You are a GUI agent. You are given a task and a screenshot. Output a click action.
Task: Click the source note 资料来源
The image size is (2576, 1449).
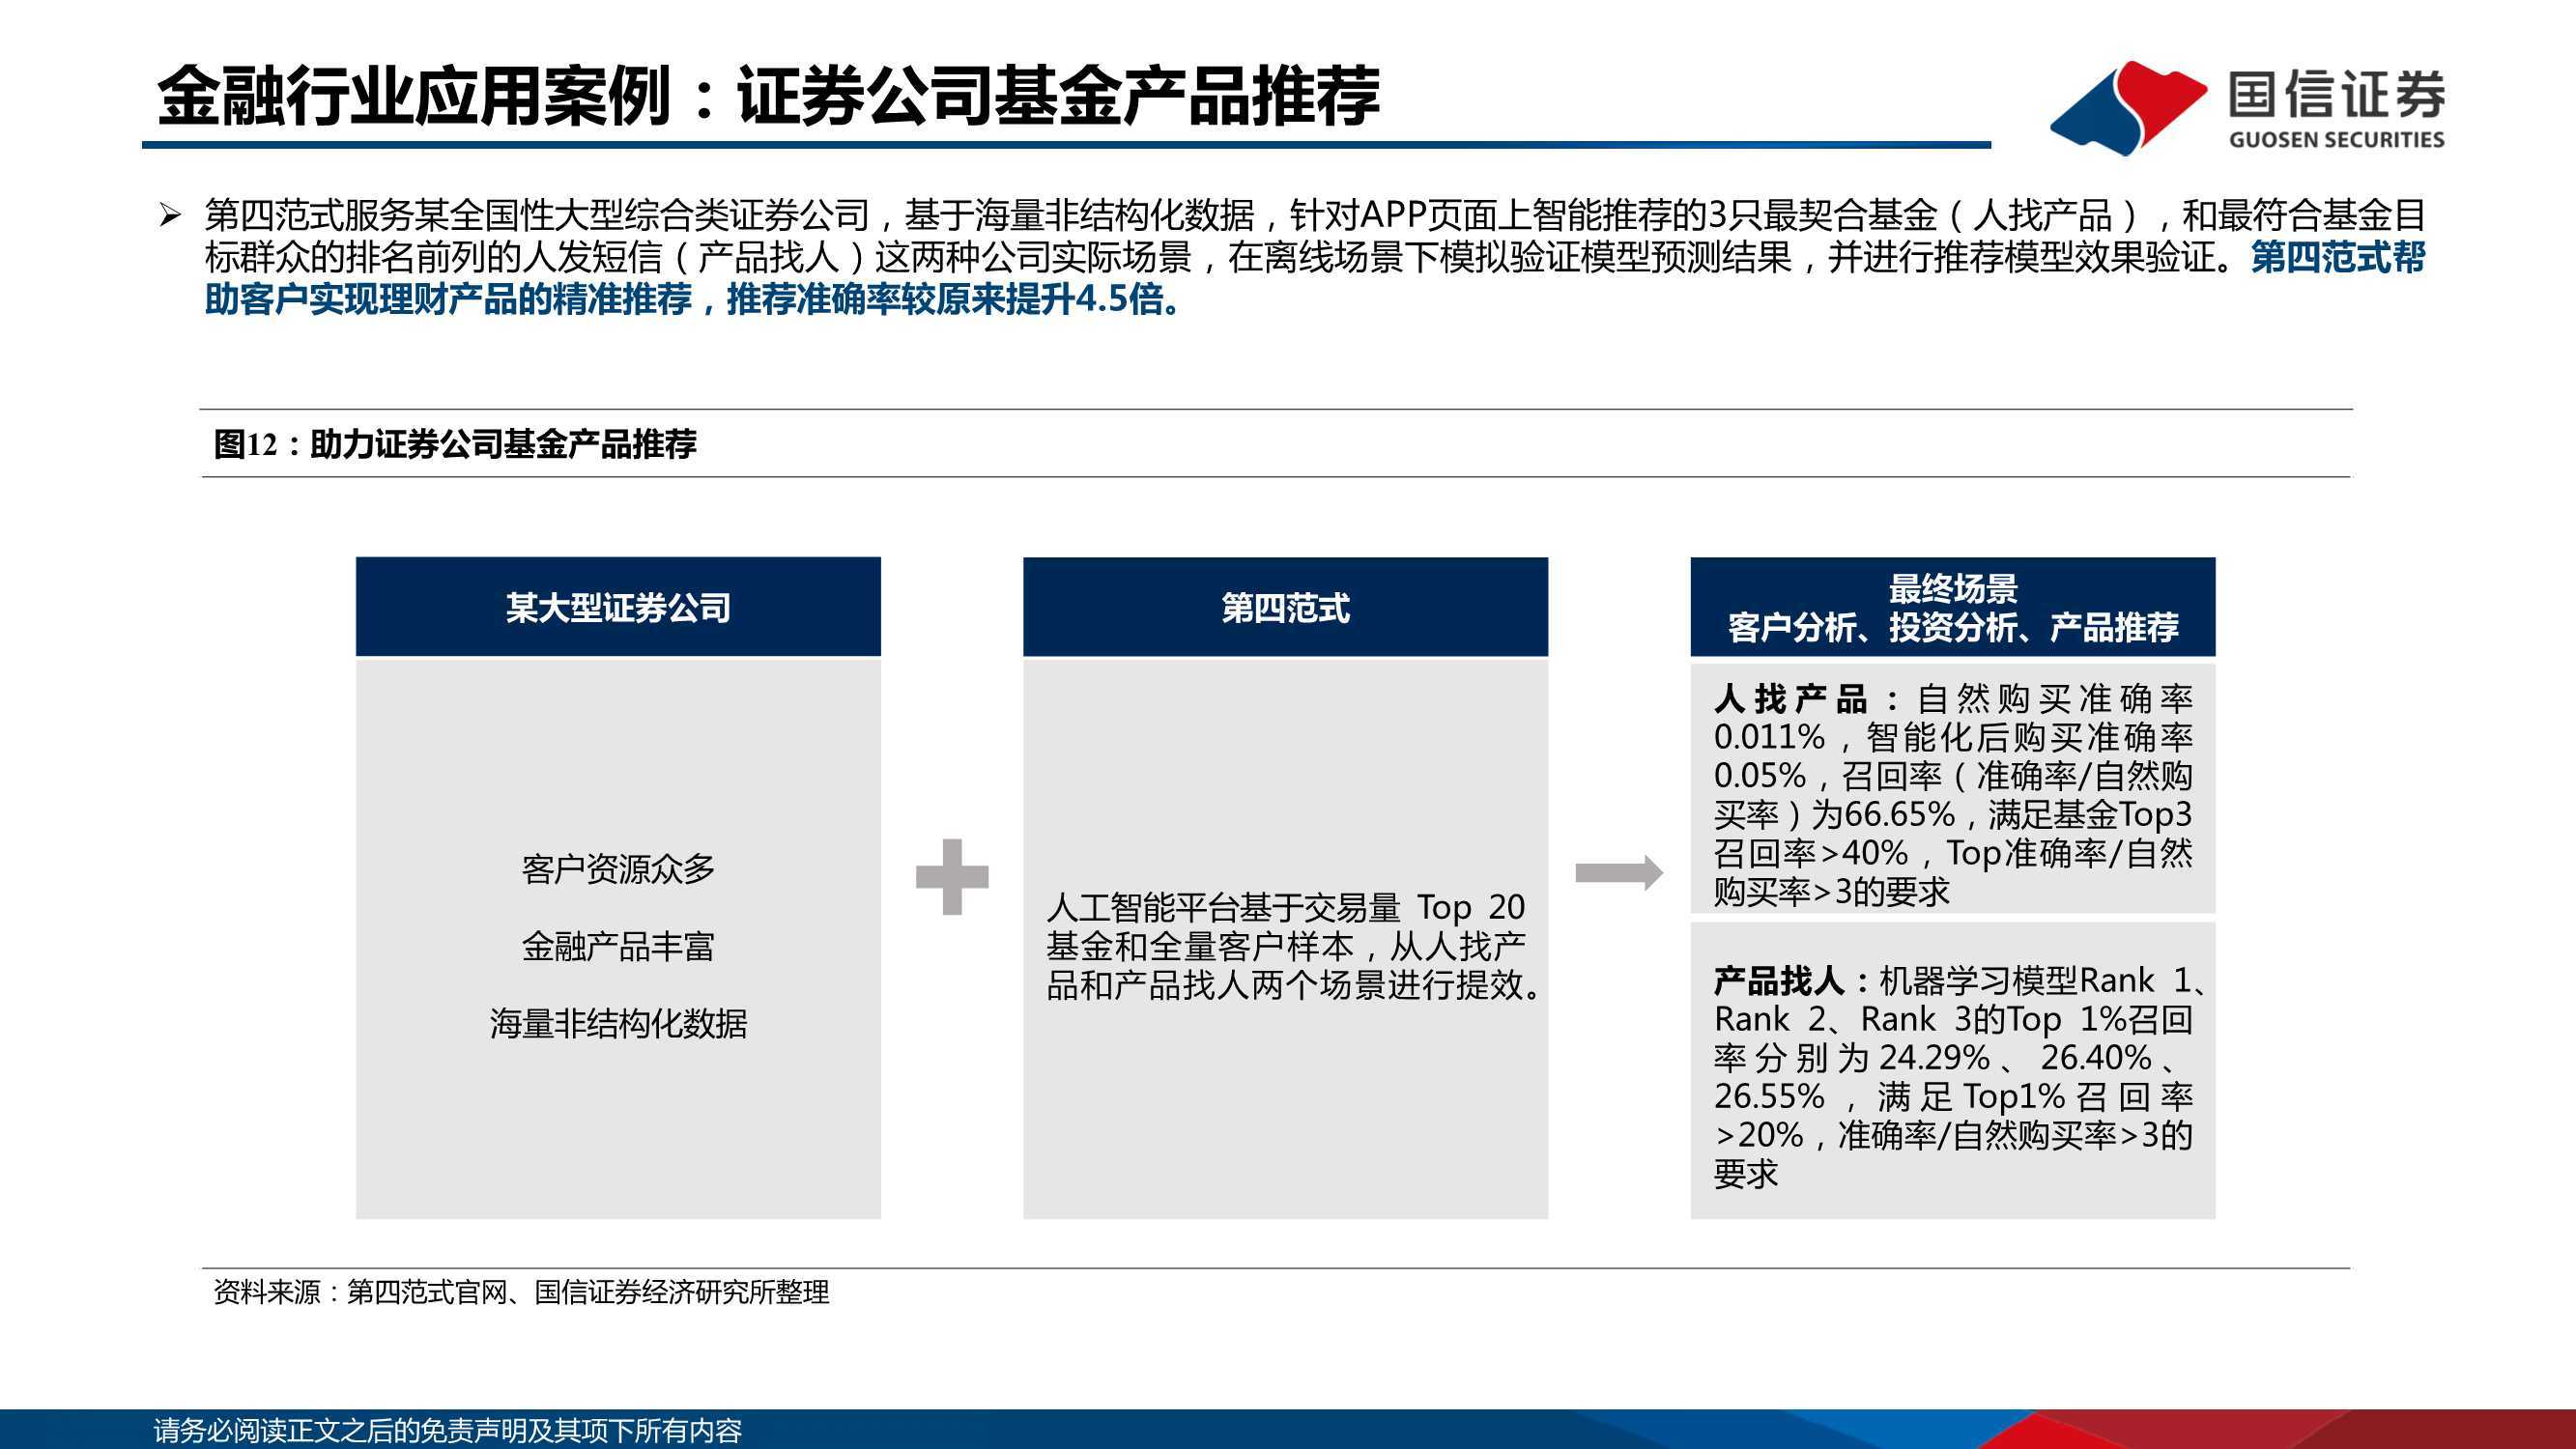(521, 1292)
